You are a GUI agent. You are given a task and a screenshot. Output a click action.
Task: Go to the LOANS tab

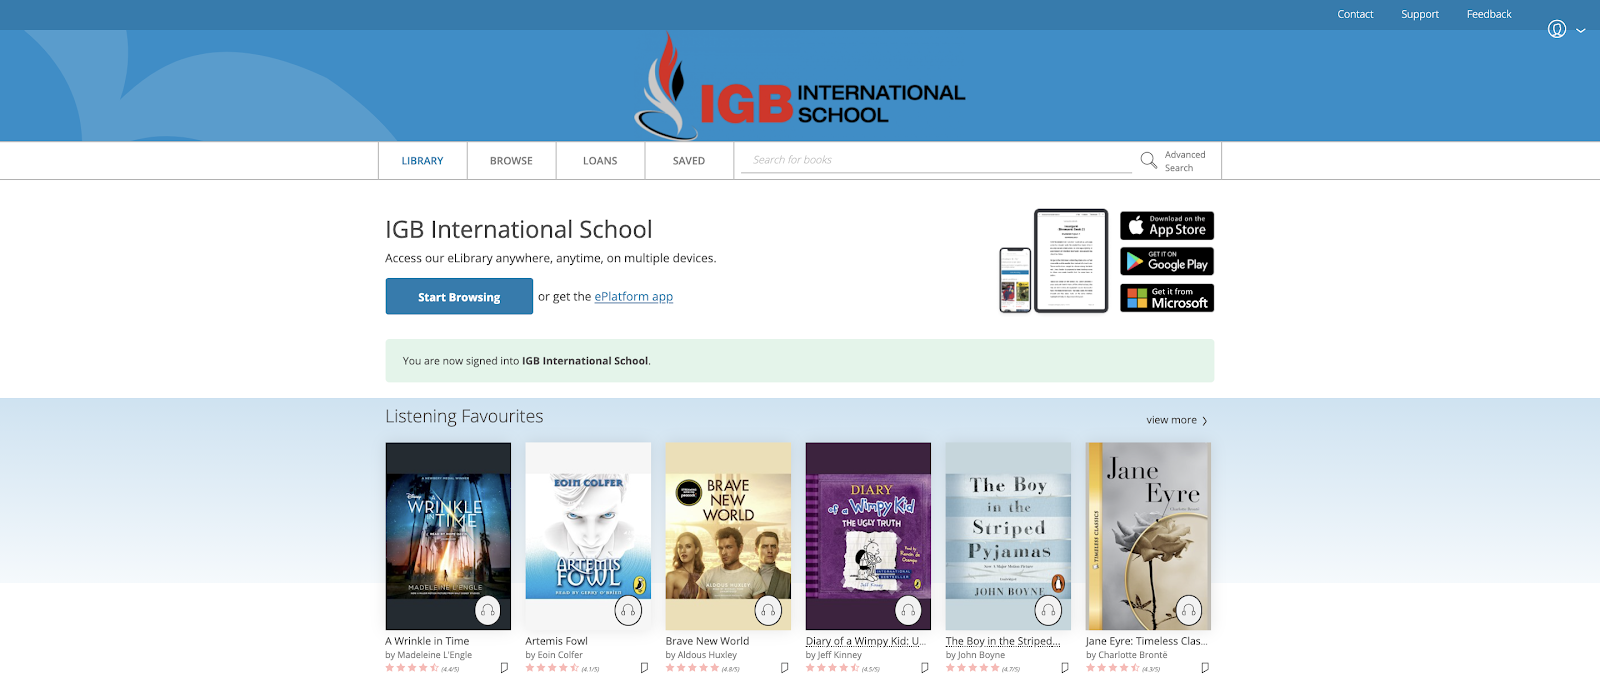[x=600, y=161]
